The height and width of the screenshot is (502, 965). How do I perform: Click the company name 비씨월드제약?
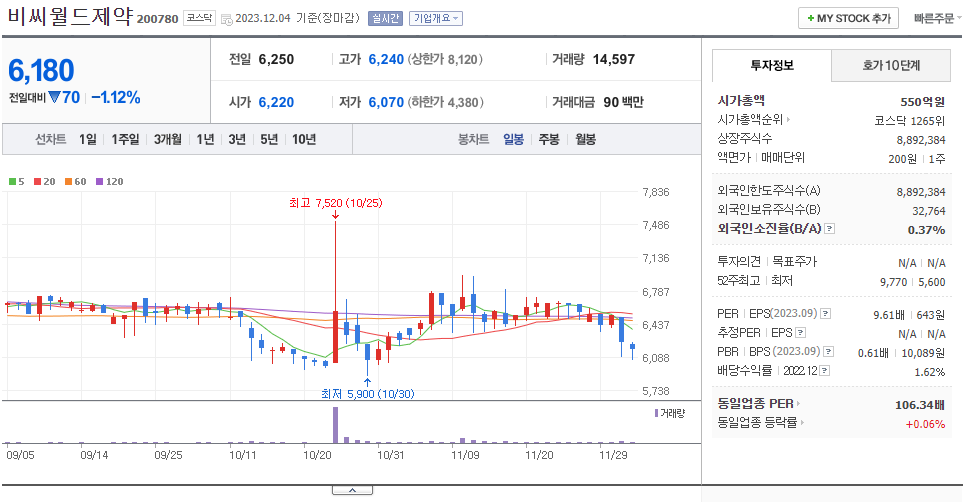[70, 16]
